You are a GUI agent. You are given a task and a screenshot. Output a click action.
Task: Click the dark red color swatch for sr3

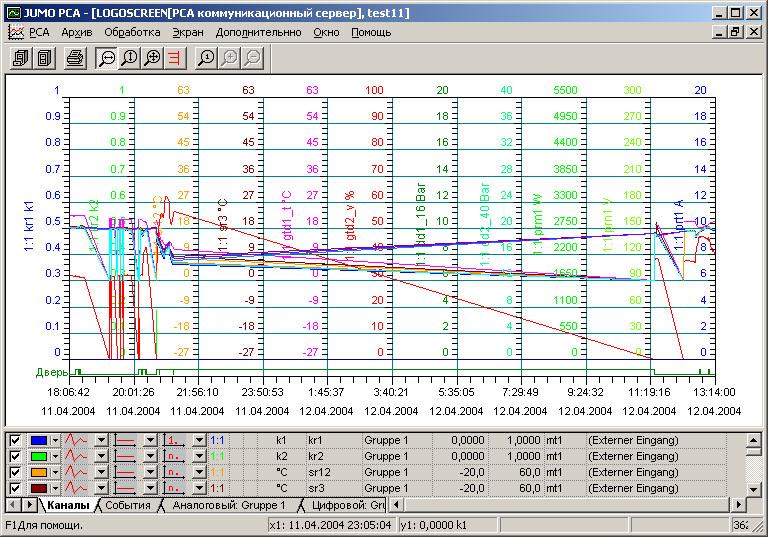pyautogui.click(x=39, y=488)
